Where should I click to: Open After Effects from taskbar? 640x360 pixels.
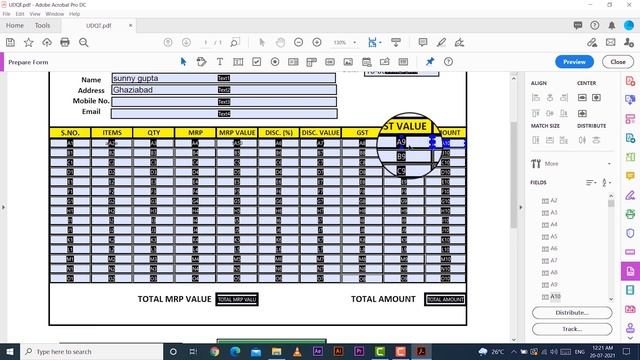pos(318,351)
